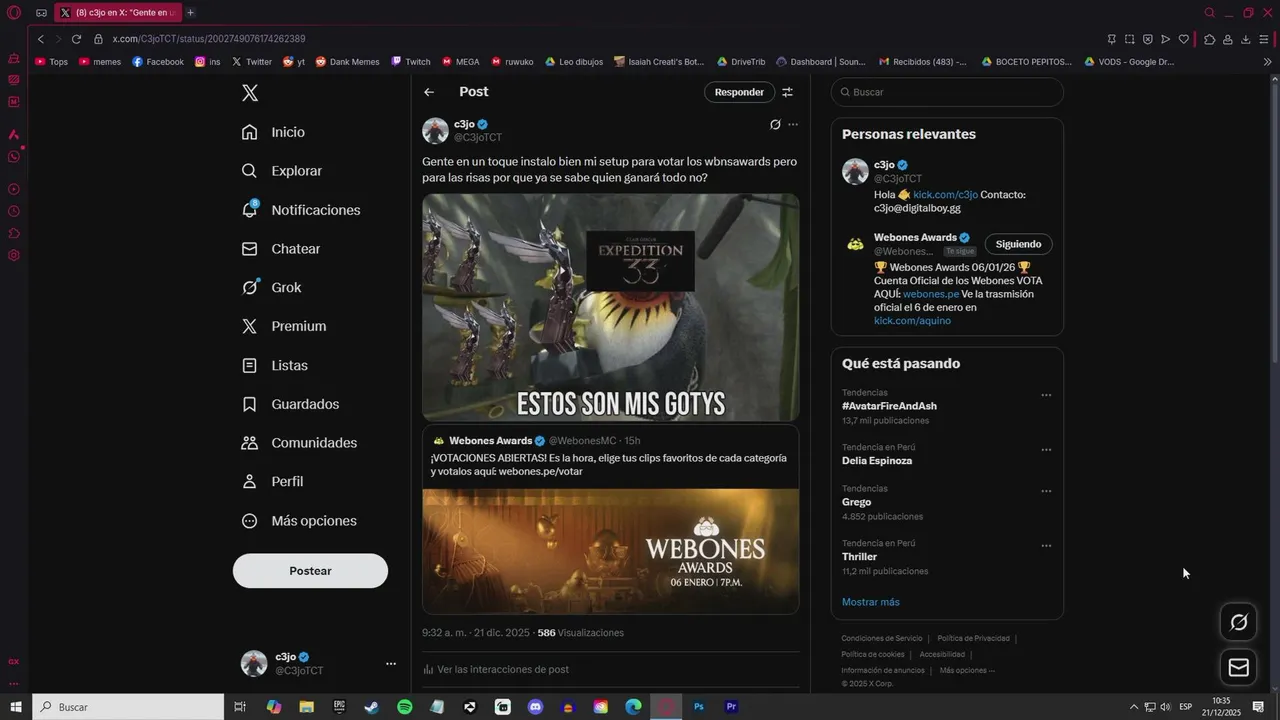The width and height of the screenshot is (1280, 720).
Task: Open kick.com/aquino link
Action: coord(912,321)
